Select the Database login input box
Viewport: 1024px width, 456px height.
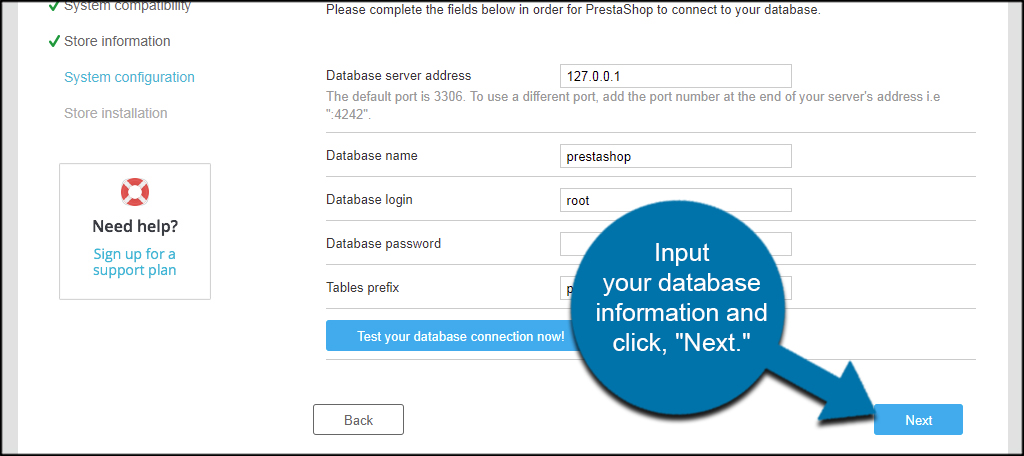coord(675,200)
